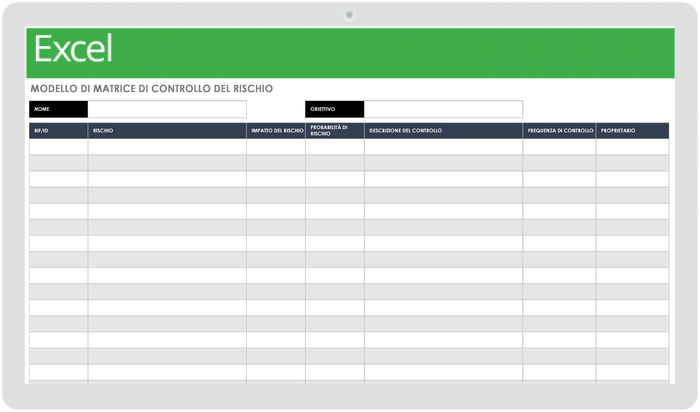Click the title MODELLO DI MATRICE DI CONTROLLO
Viewport: 700px width, 412px height.
(152, 88)
